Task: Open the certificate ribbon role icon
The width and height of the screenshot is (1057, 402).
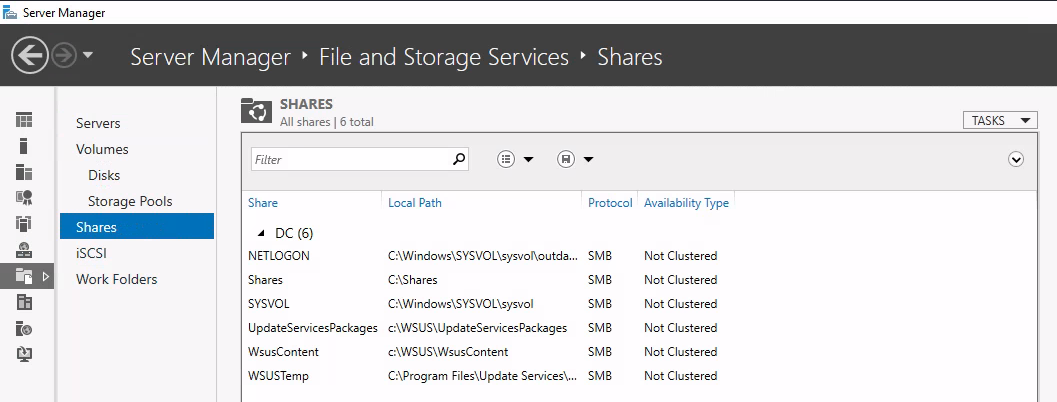Action: (24, 198)
